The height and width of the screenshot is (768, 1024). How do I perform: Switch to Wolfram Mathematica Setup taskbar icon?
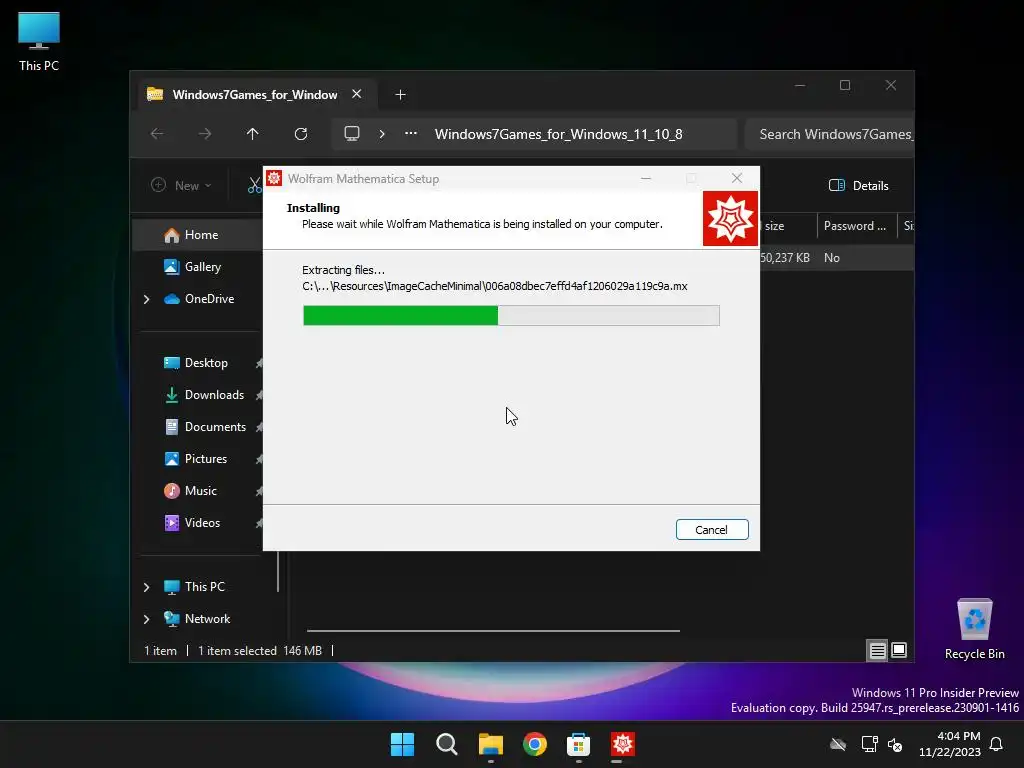623,744
